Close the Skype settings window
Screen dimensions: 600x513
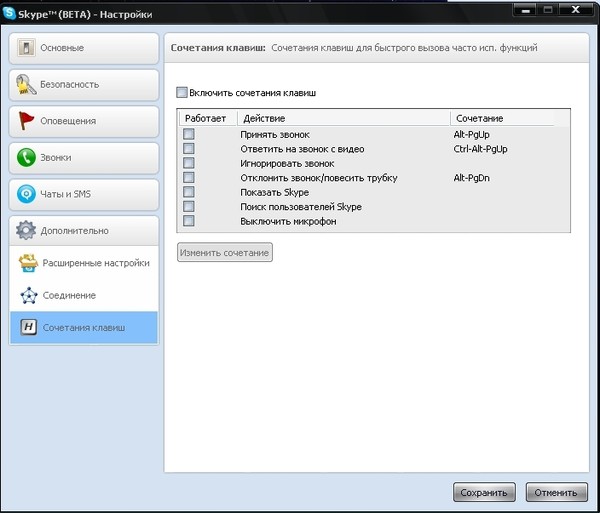pos(575,10)
